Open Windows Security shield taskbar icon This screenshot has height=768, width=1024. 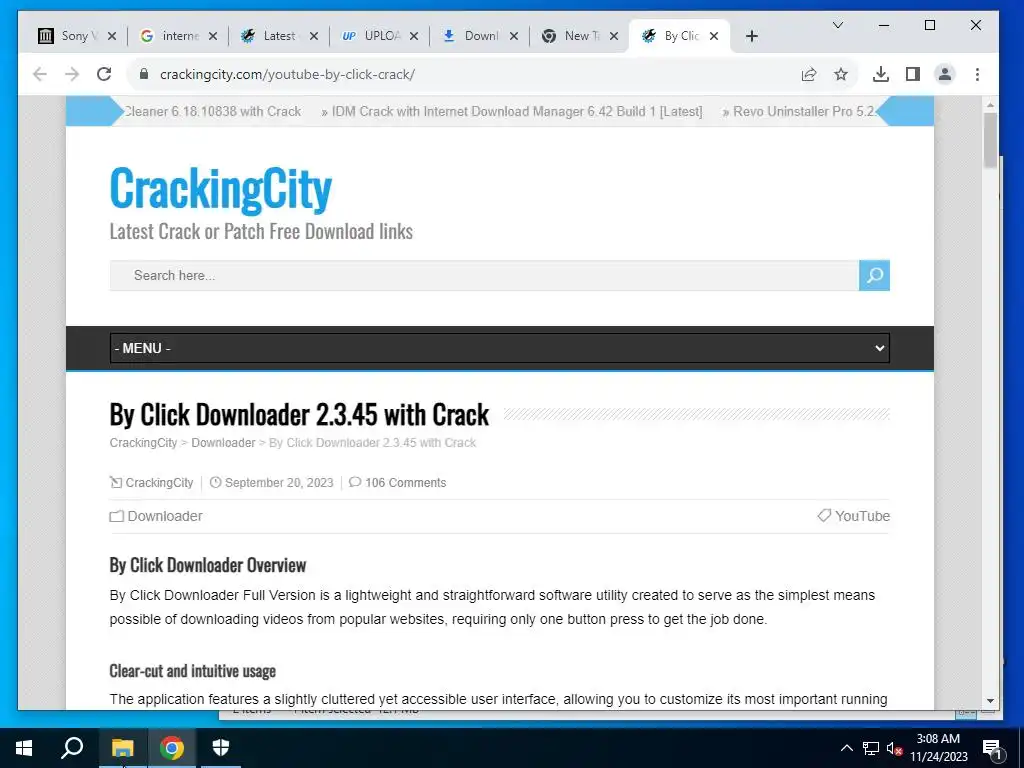(221, 748)
